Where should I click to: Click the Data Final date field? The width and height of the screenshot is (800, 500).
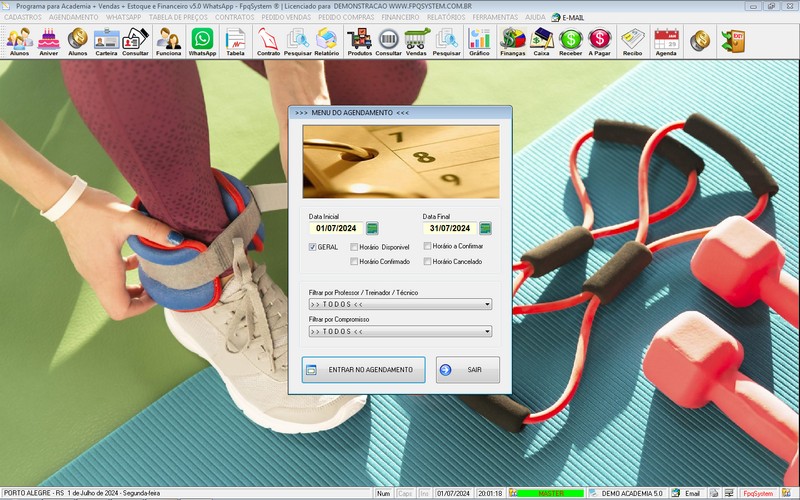[x=449, y=228]
